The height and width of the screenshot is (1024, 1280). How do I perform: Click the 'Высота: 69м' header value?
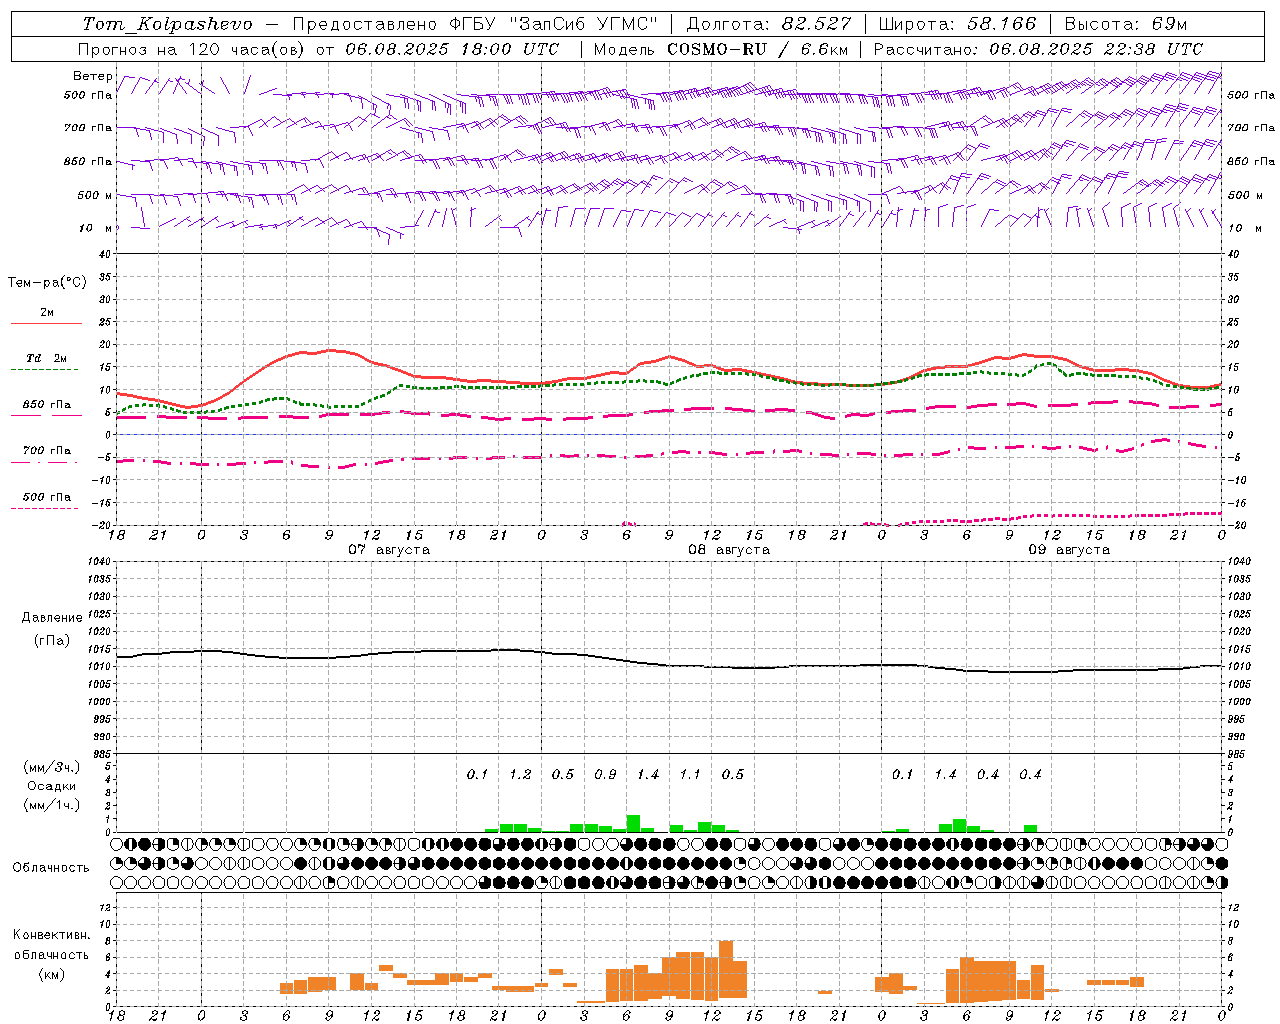point(1125,24)
